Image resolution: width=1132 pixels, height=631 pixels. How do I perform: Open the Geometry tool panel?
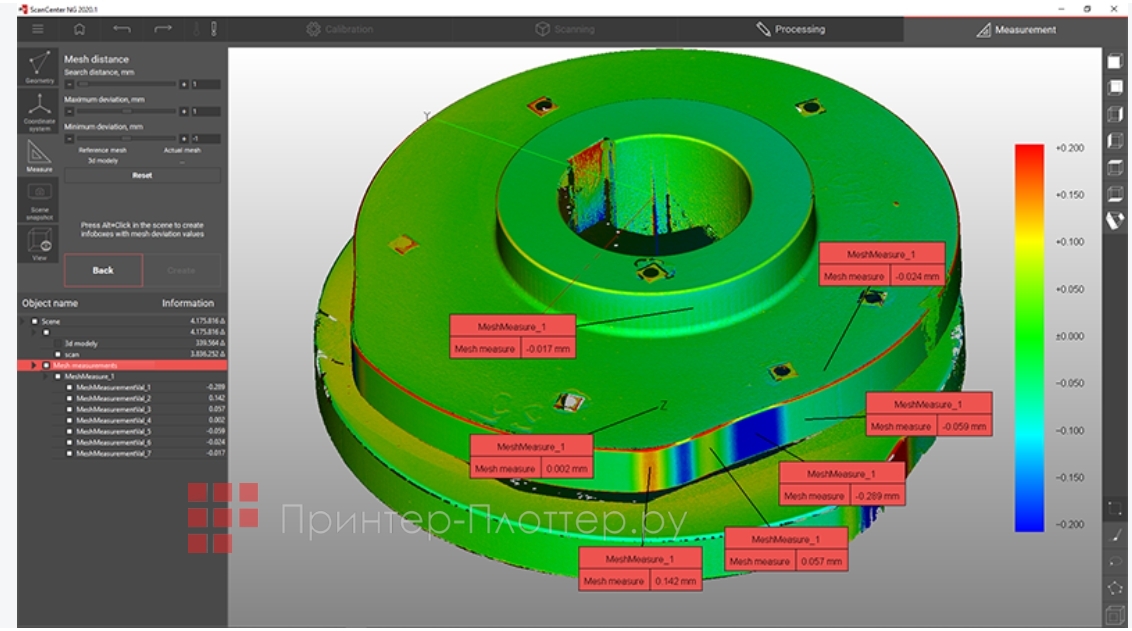click(x=39, y=67)
